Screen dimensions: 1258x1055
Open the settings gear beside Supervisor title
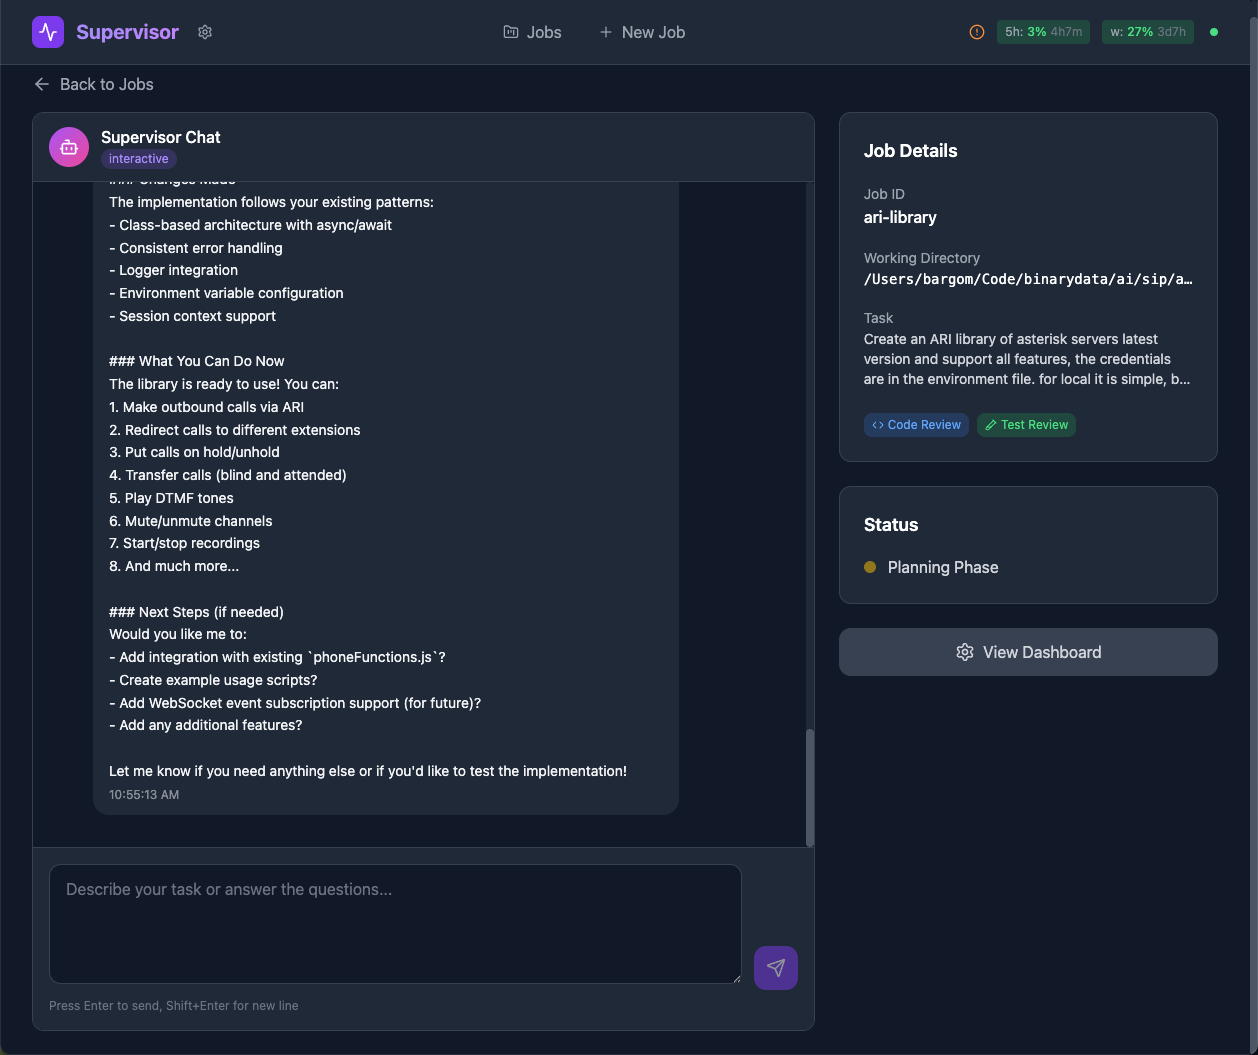[205, 32]
